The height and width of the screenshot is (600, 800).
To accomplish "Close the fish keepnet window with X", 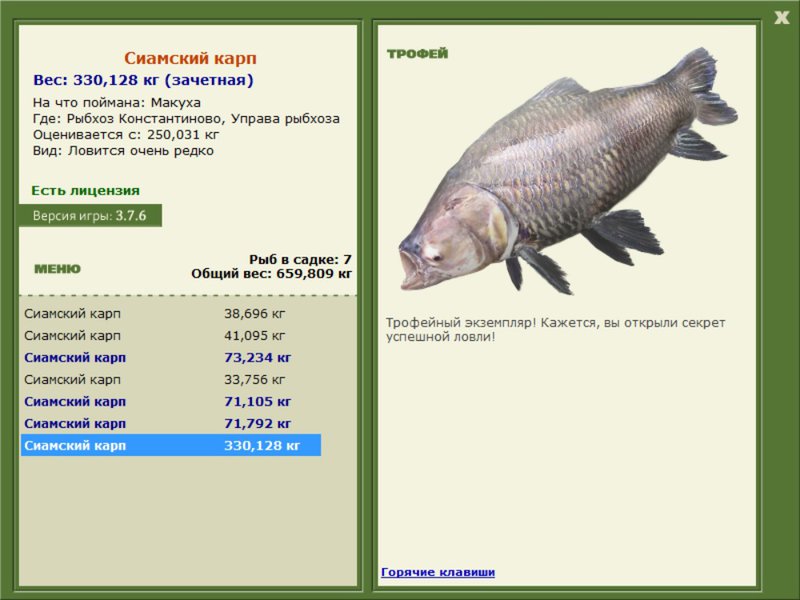I will (x=781, y=18).
